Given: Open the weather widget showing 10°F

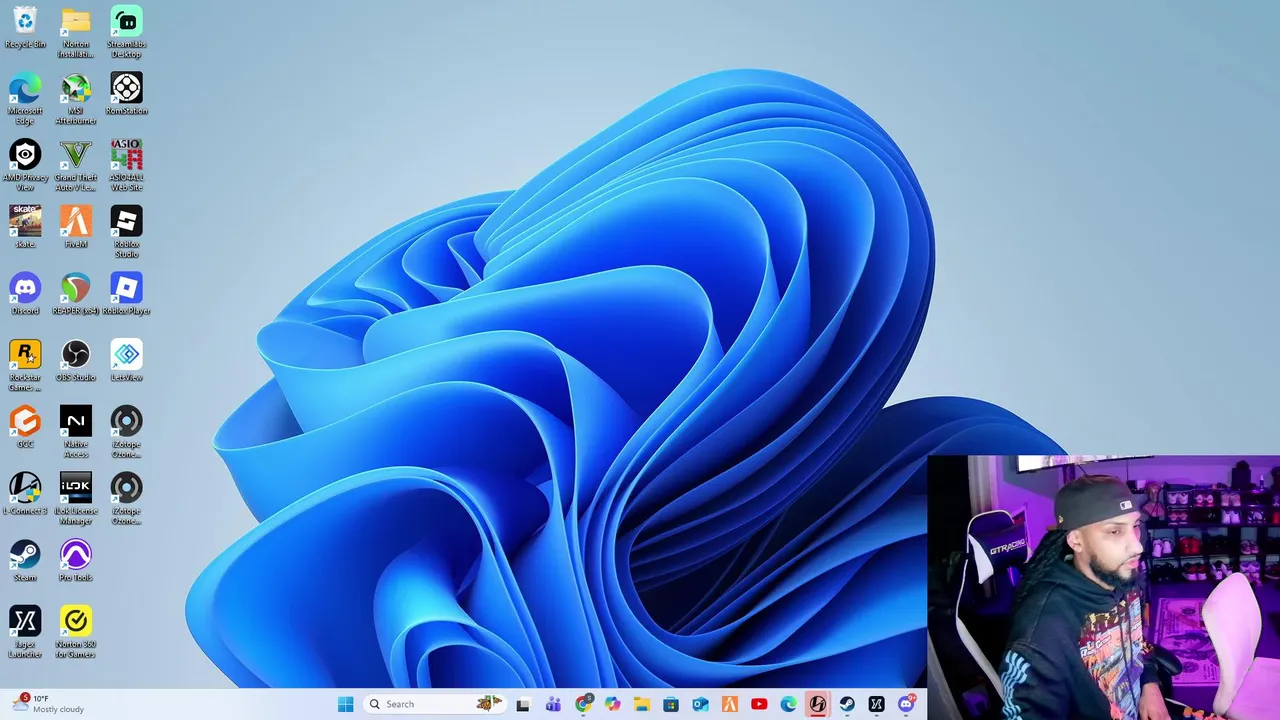Looking at the screenshot, I should coord(48,704).
